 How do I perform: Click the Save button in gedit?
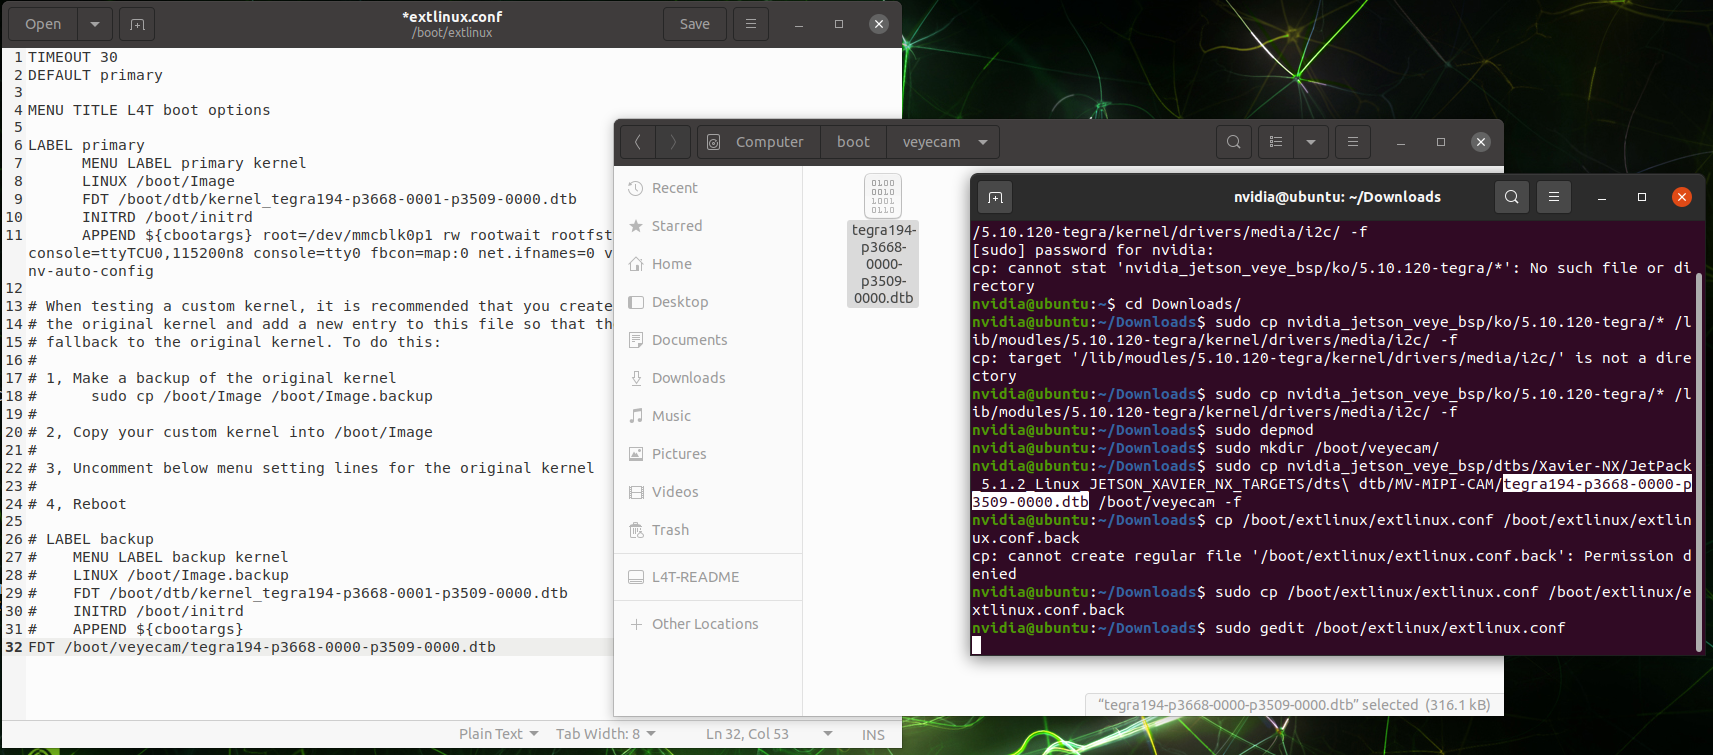[694, 24]
